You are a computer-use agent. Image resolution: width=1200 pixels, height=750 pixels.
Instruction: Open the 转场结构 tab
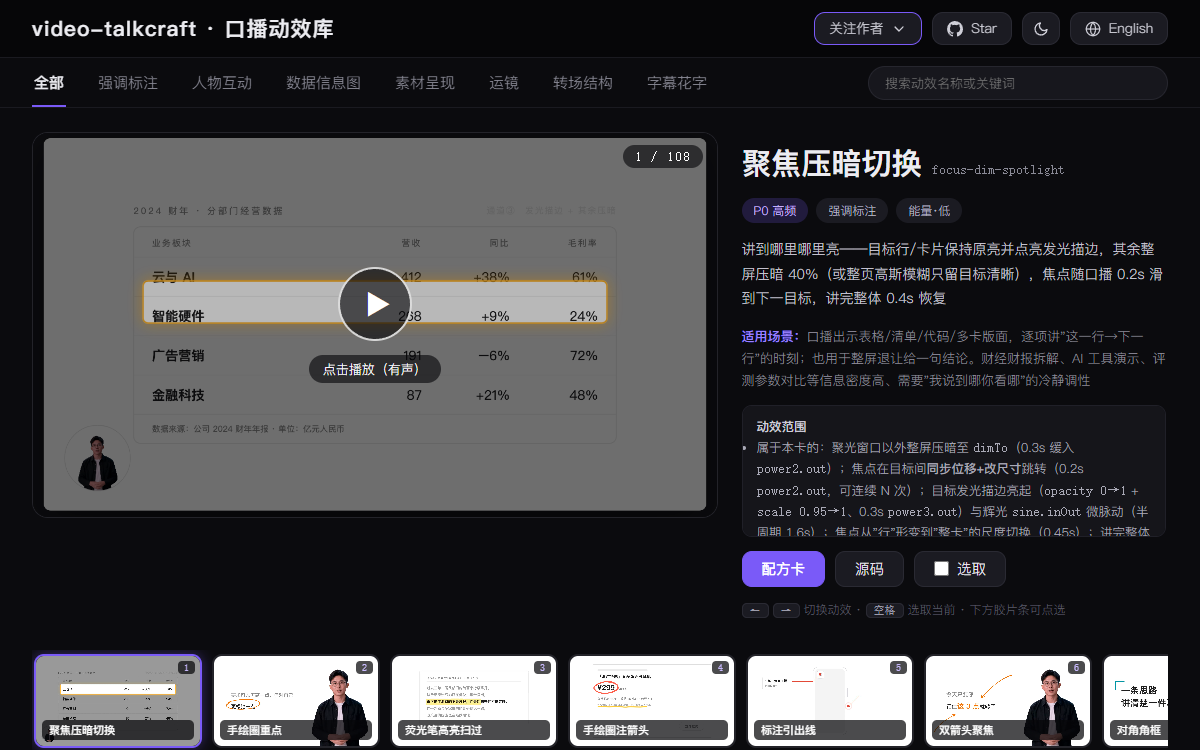click(583, 83)
